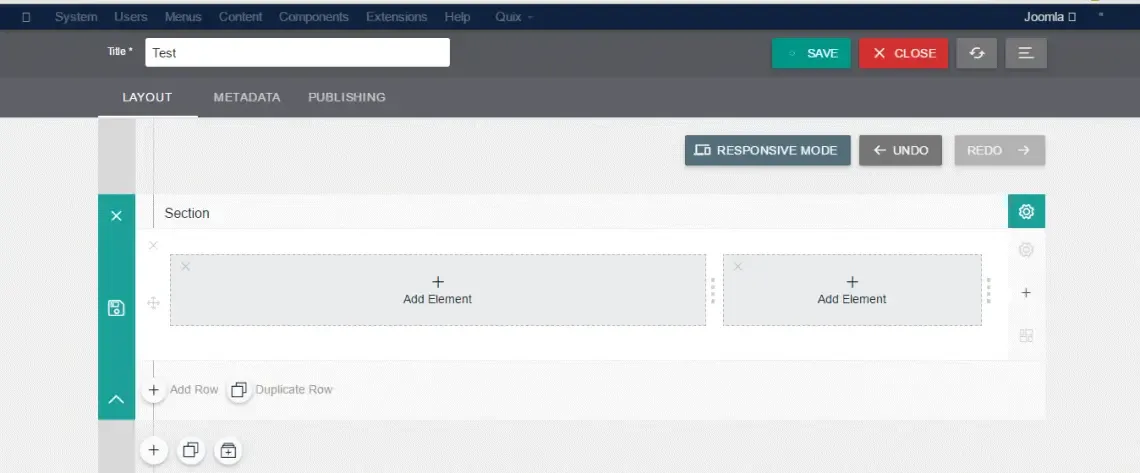Click the green SAVE button
The width and height of the screenshot is (1140, 473).
point(811,53)
